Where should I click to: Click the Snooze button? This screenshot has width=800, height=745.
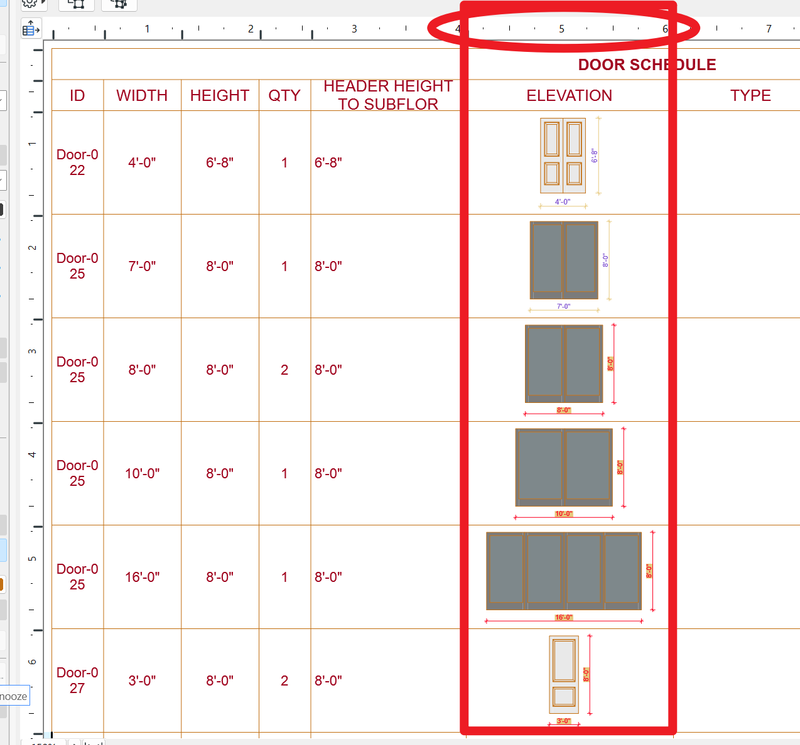14,696
